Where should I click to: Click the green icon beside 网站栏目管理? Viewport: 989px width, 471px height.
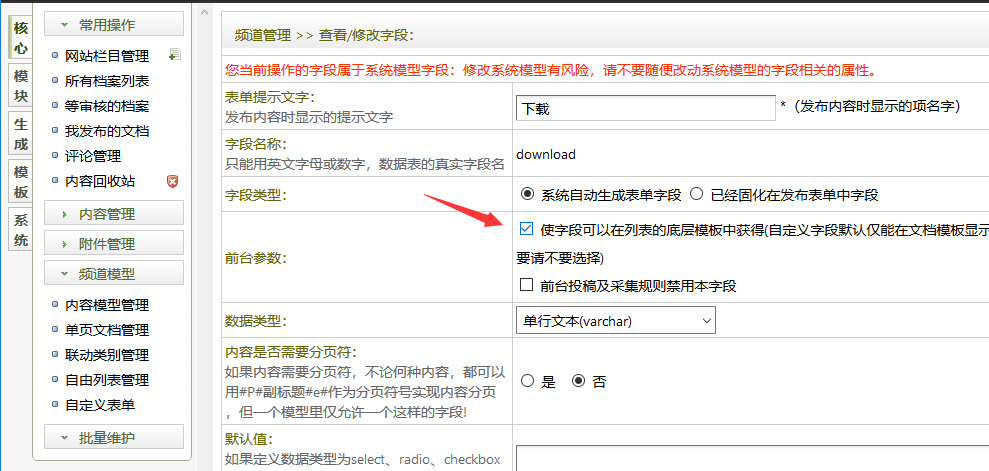tap(175, 55)
